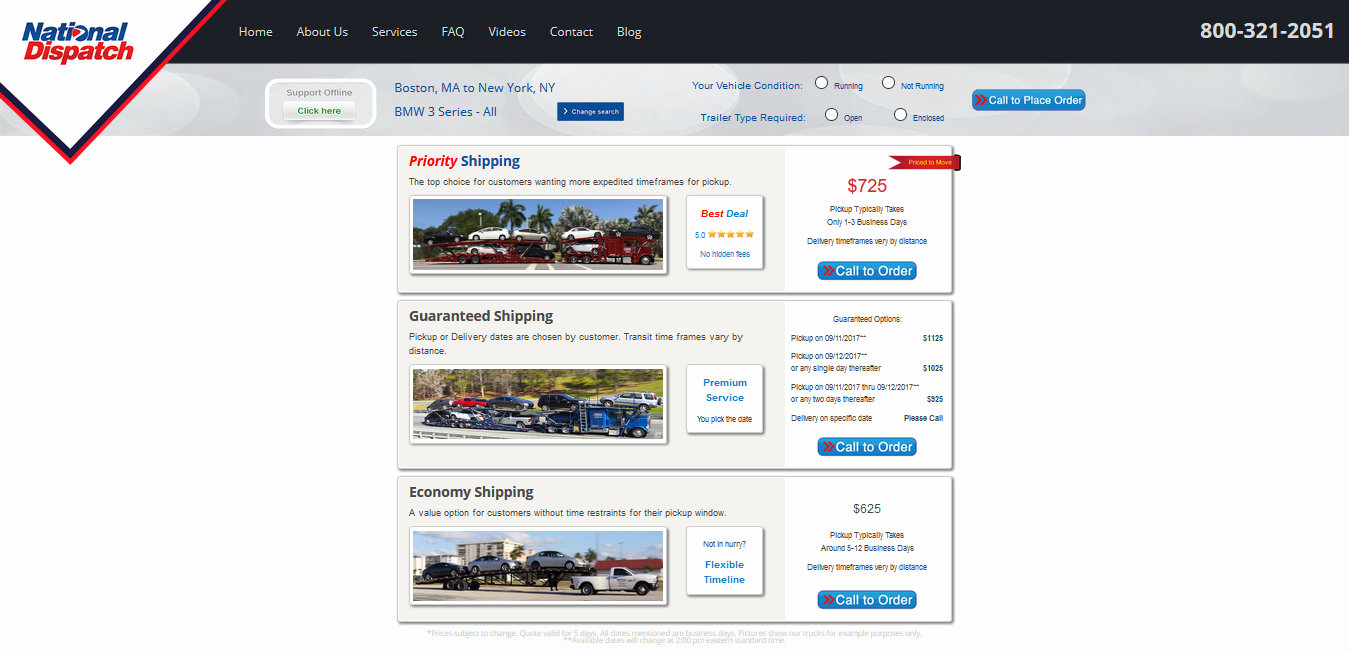Click the Priority Shipping heading
The height and width of the screenshot is (651, 1350).
464,161
